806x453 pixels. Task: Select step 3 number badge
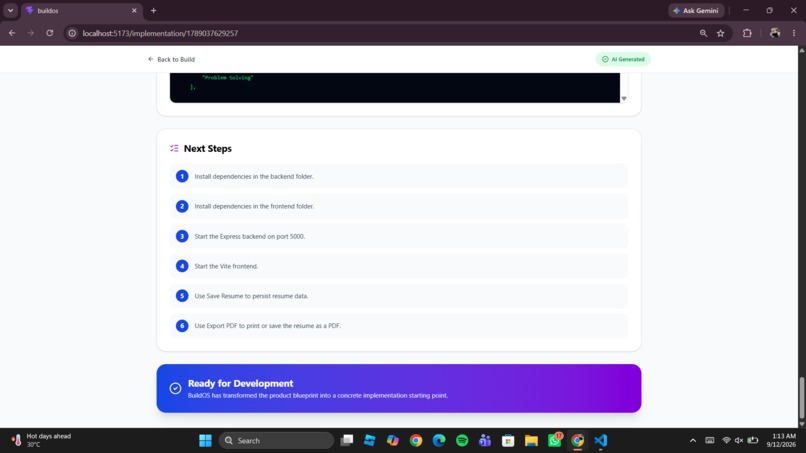pos(182,236)
